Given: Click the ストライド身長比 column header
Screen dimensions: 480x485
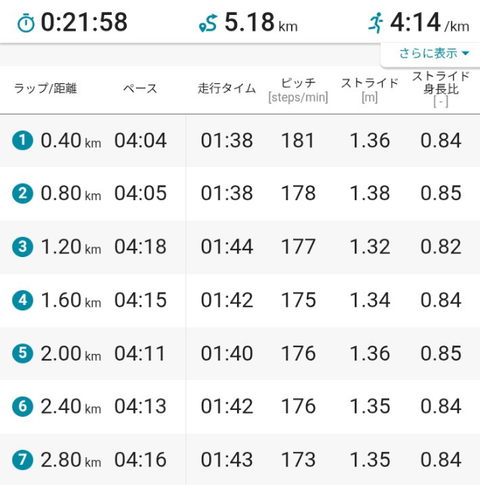Looking at the screenshot, I should pos(441,89).
